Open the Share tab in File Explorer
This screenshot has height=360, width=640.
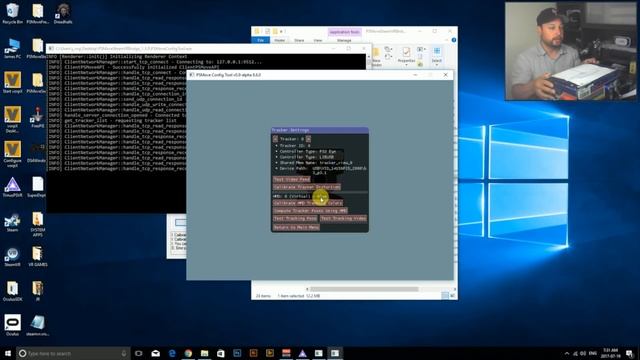tap(299, 40)
